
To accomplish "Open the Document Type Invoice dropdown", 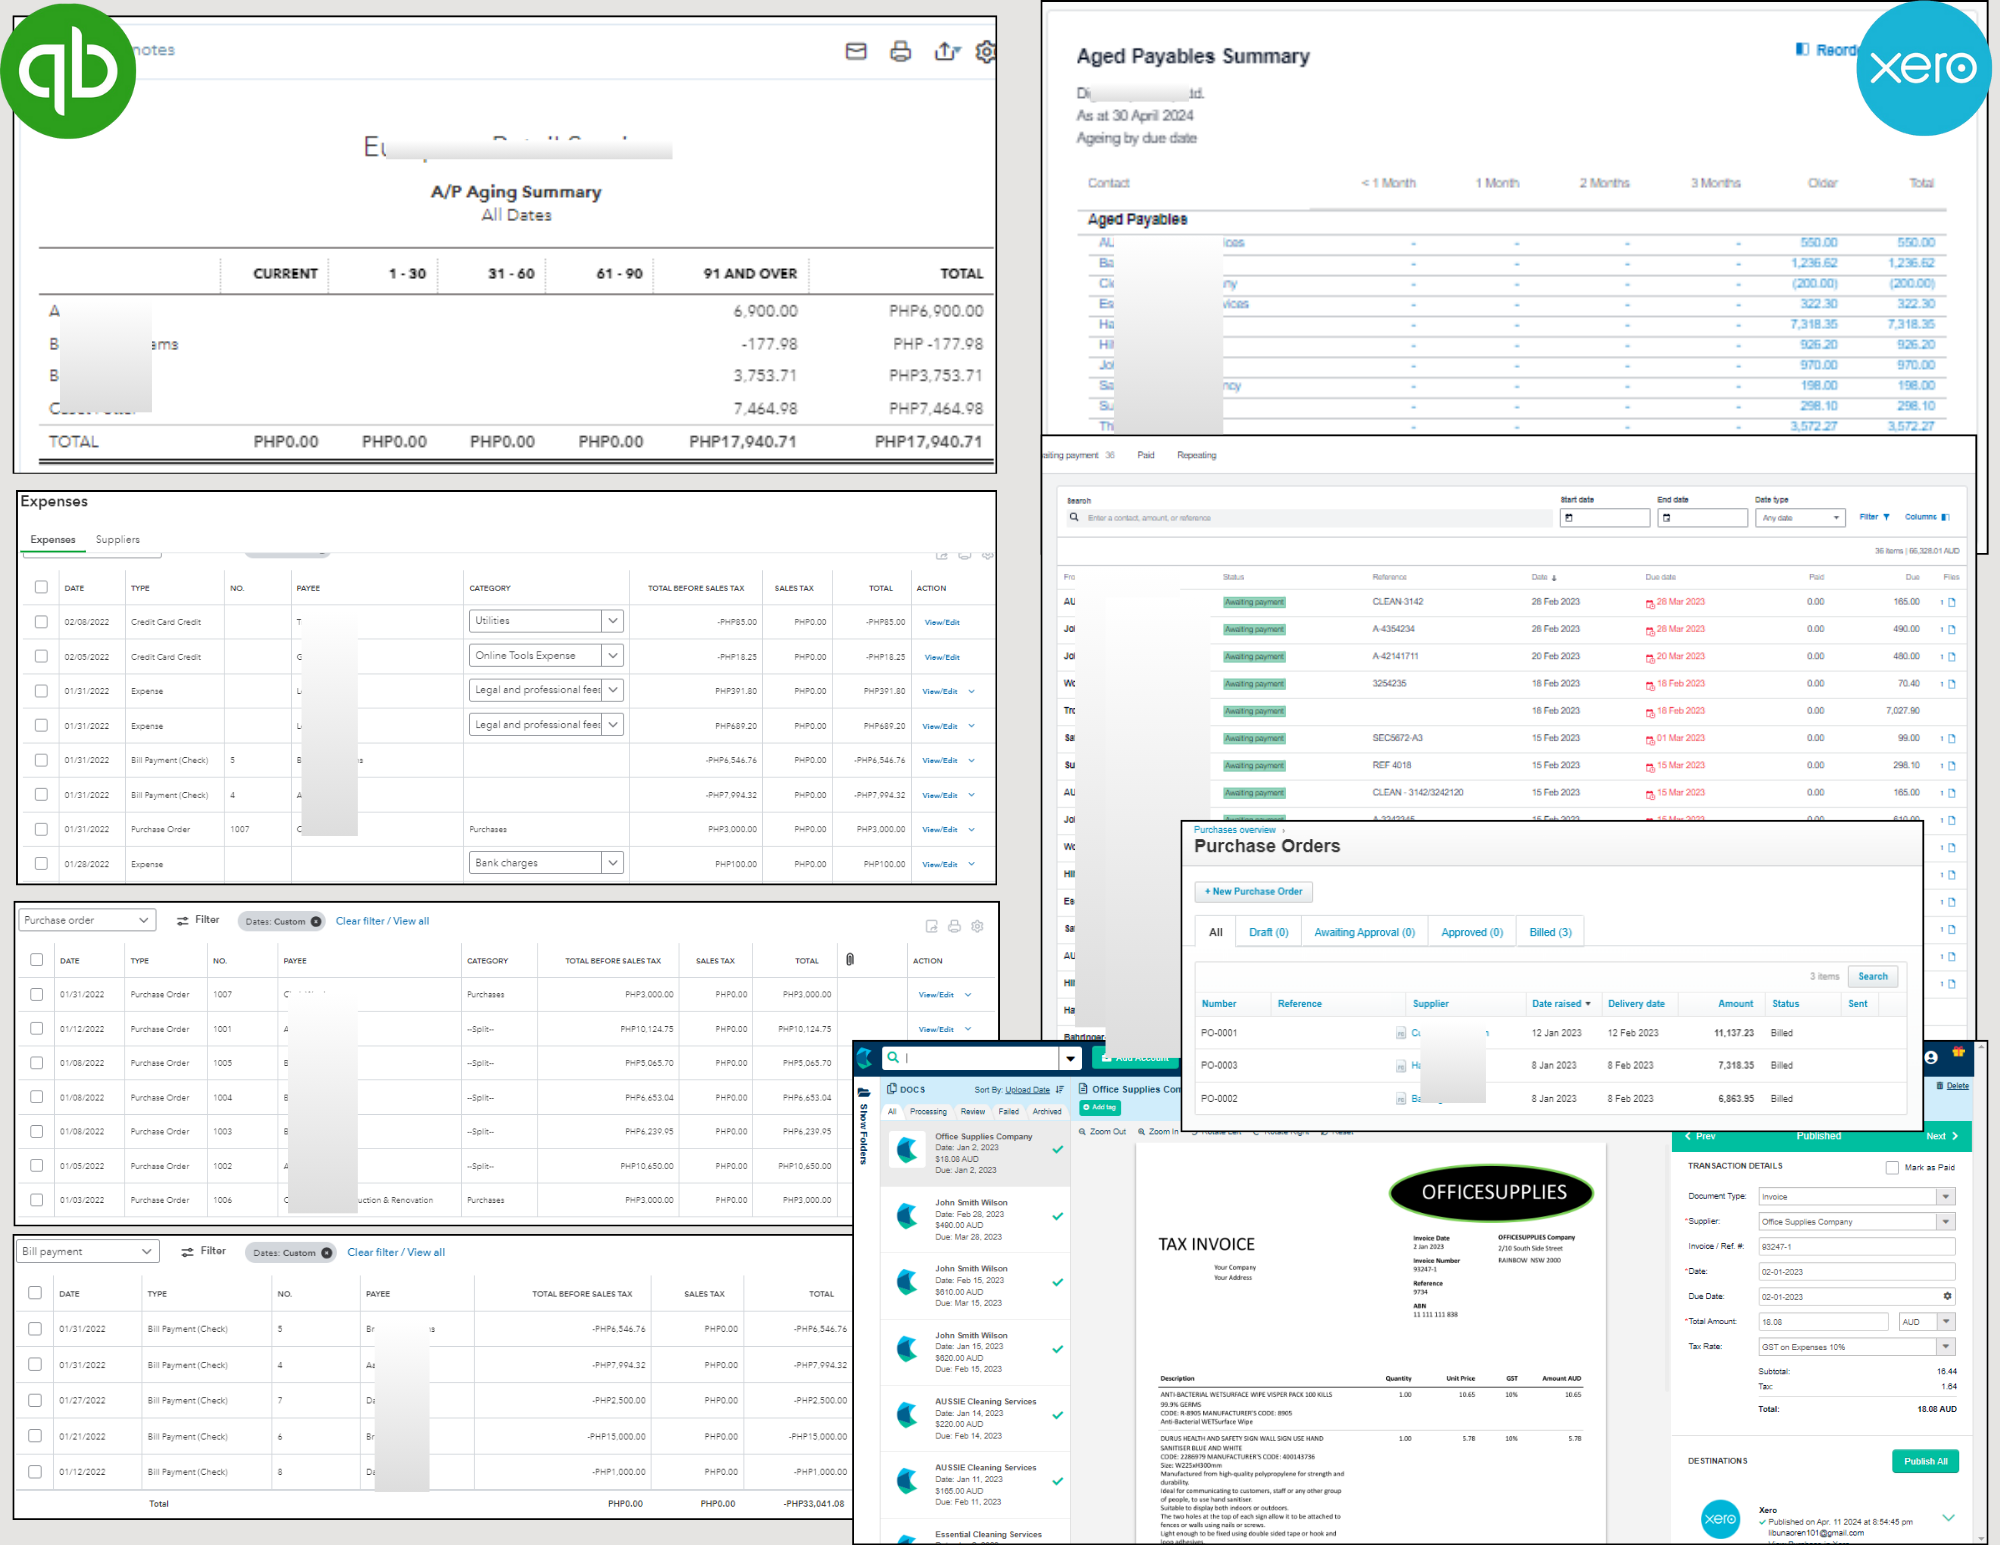I will click(x=1857, y=1196).
